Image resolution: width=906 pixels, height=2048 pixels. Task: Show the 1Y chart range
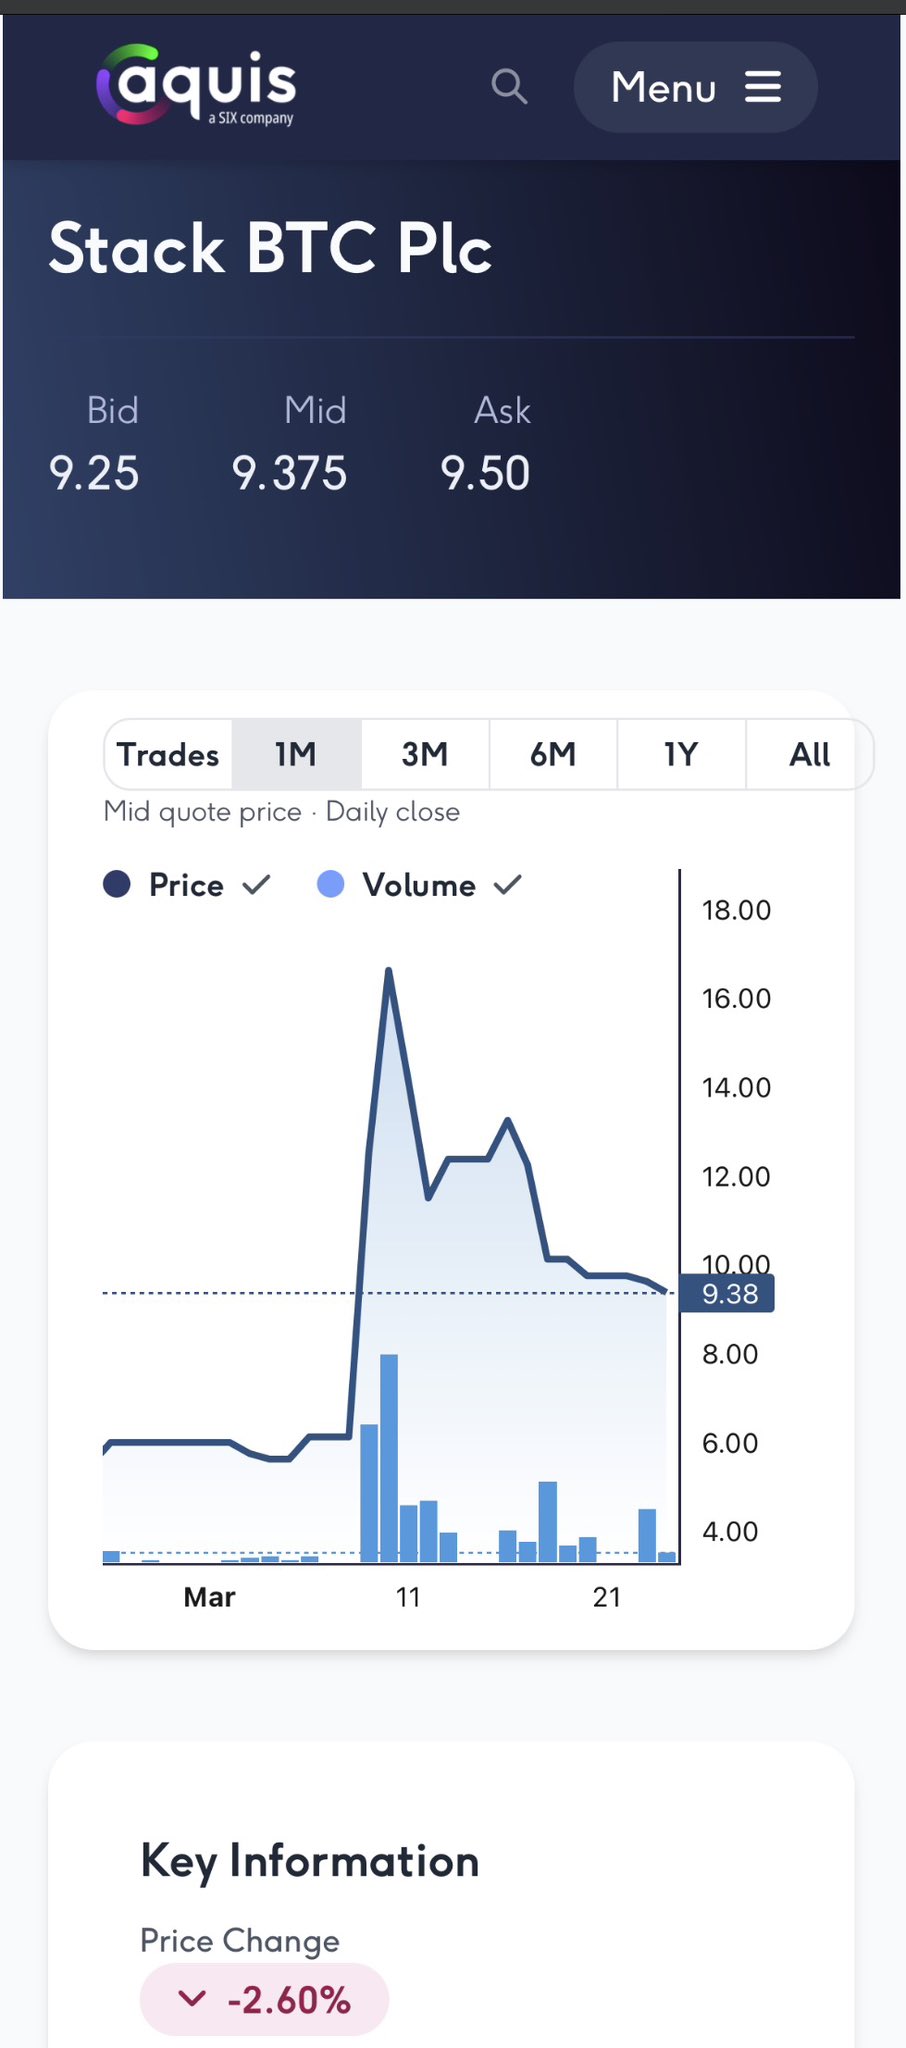click(681, 754)
